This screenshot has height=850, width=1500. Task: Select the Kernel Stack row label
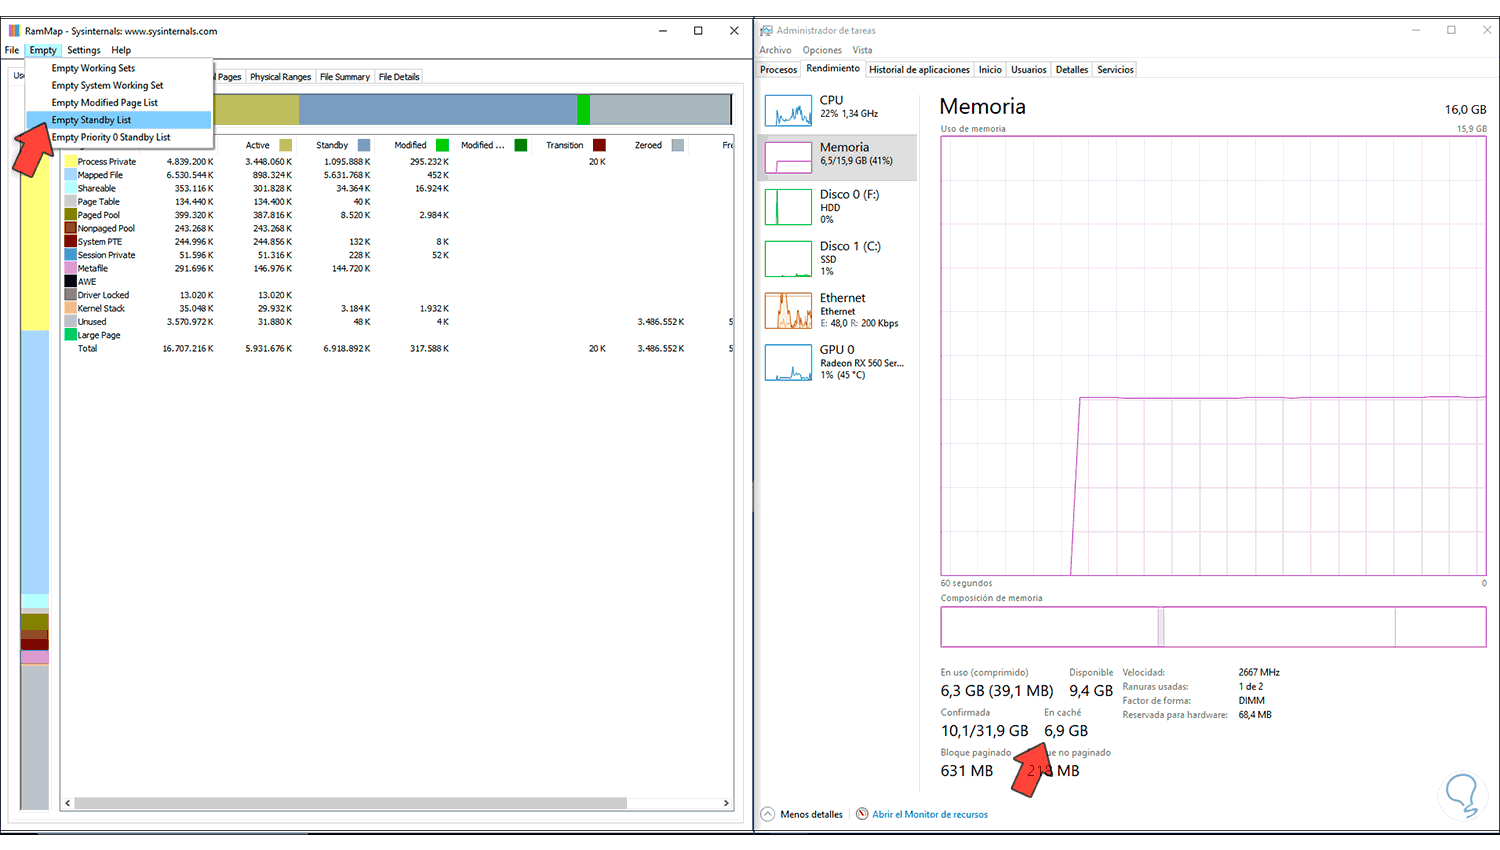[102, 308]
